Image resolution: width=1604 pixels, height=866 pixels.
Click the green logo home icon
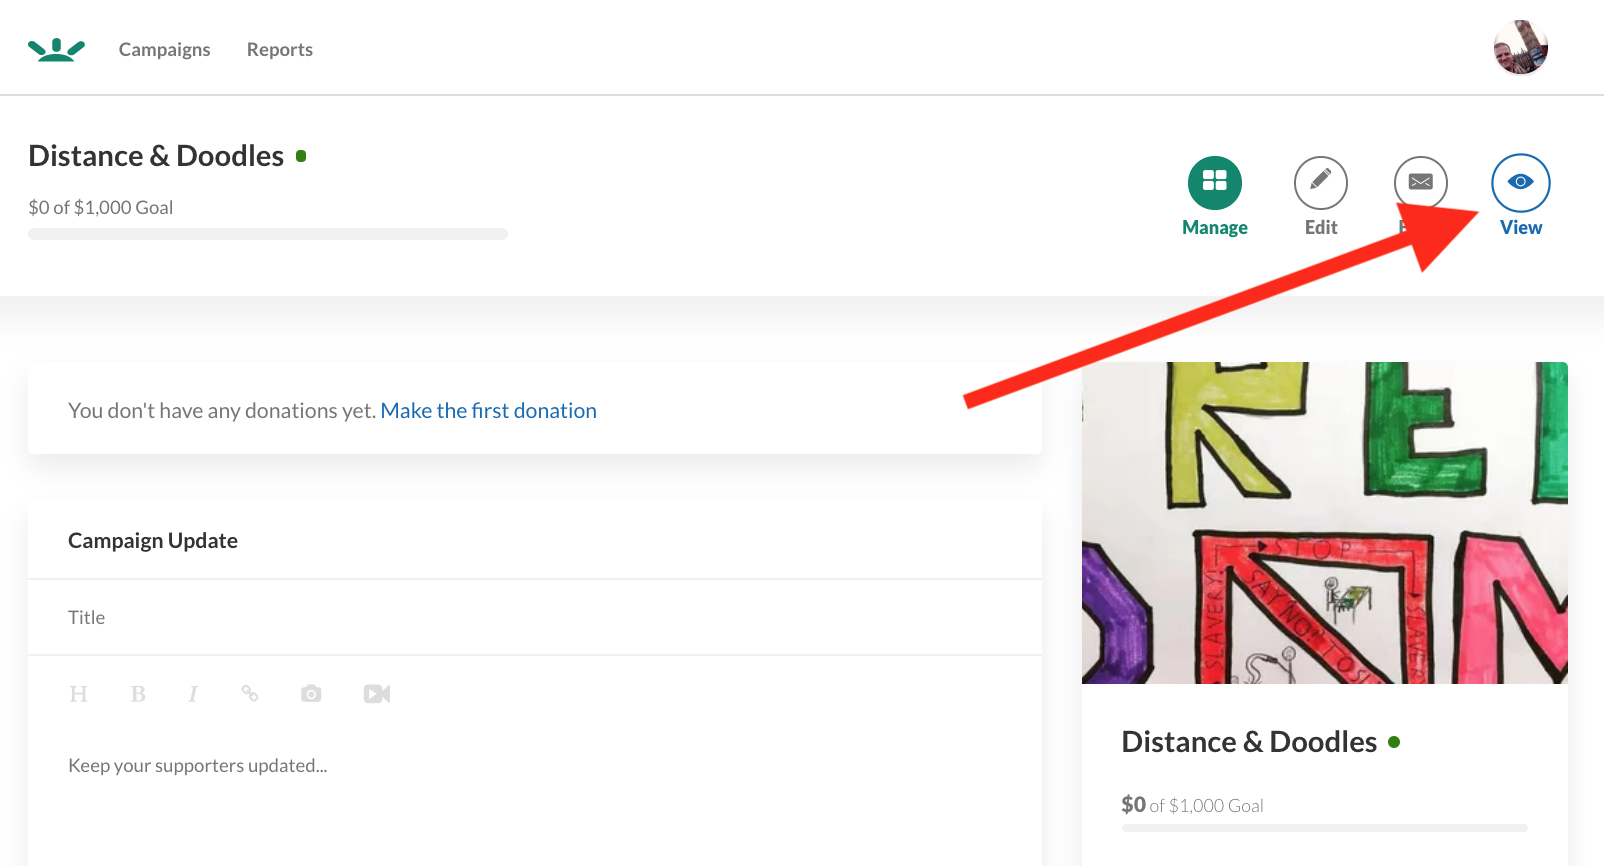(x=56, y=49)
